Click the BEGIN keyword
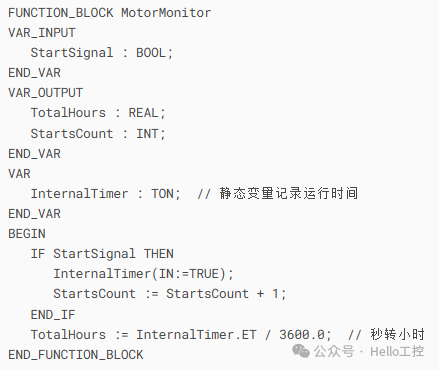 [27, 234]
